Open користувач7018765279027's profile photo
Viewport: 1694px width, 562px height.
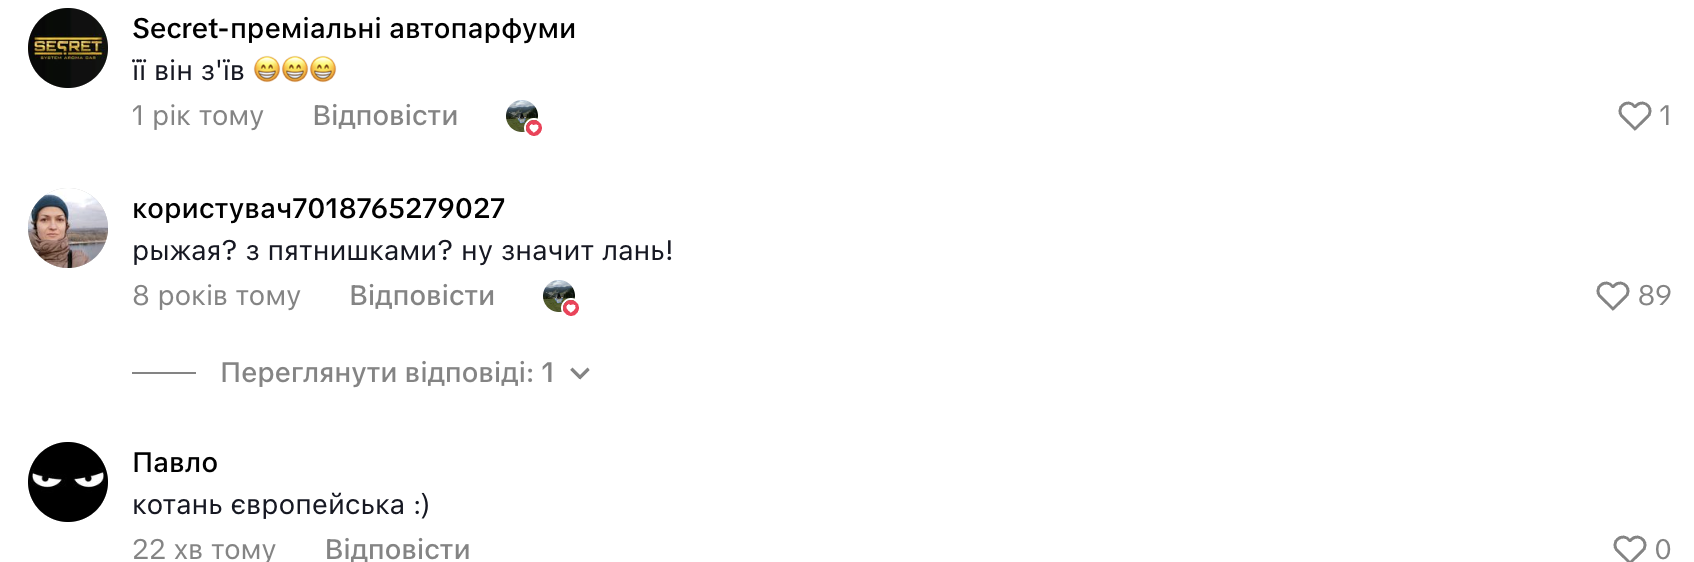tap(68, 228)
